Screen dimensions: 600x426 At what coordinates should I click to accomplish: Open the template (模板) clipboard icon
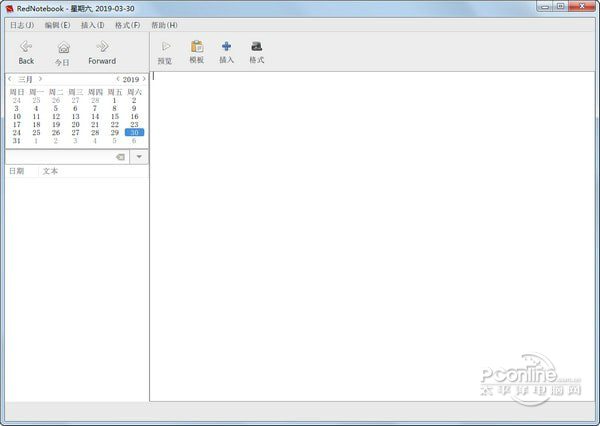(x=197, y=46)
